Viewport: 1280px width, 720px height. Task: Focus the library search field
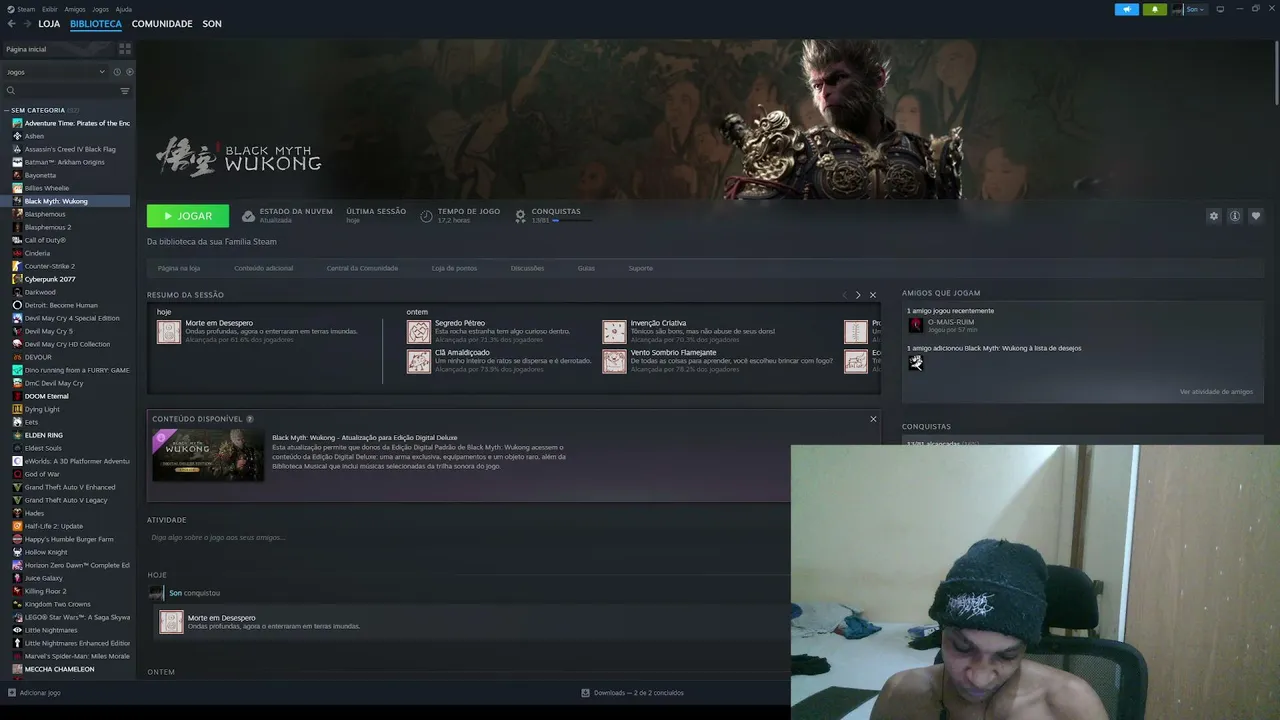coord(66,91)
